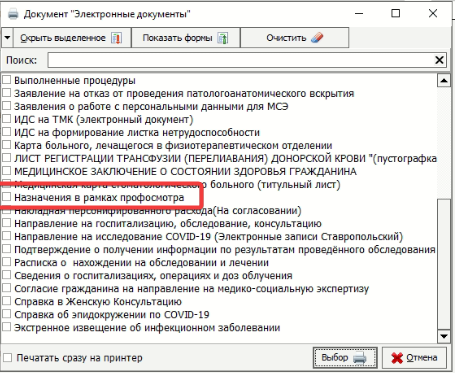Click scrollbar down arrow of the list

click(x=444, y=336)
